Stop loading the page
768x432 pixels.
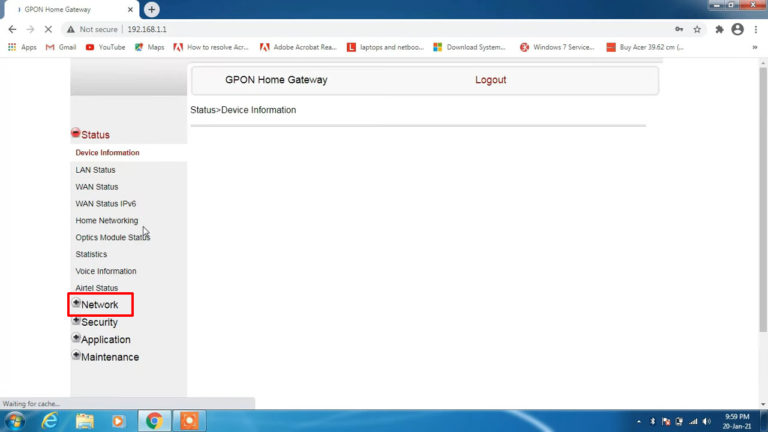tap(48, 29)
